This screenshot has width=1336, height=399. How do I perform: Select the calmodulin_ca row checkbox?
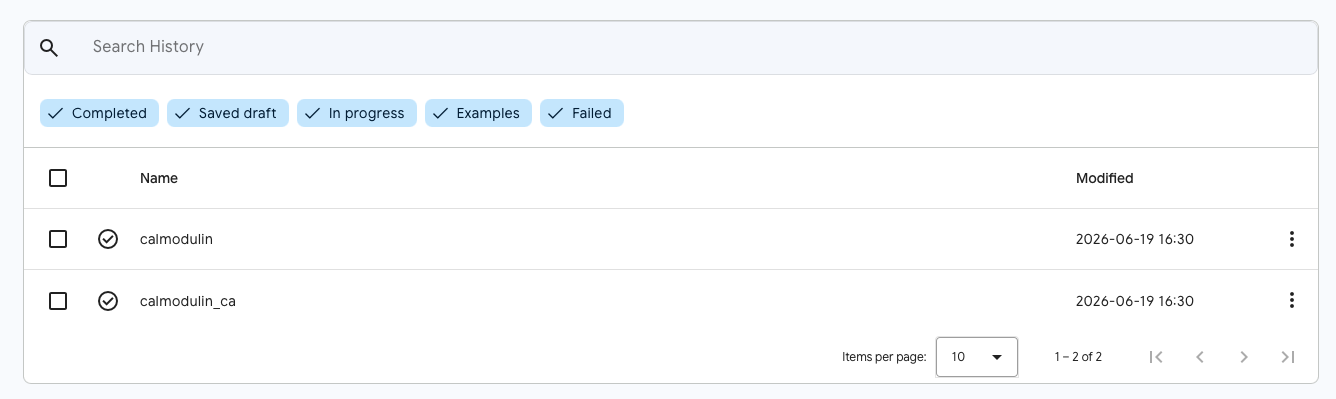(58, 300)
